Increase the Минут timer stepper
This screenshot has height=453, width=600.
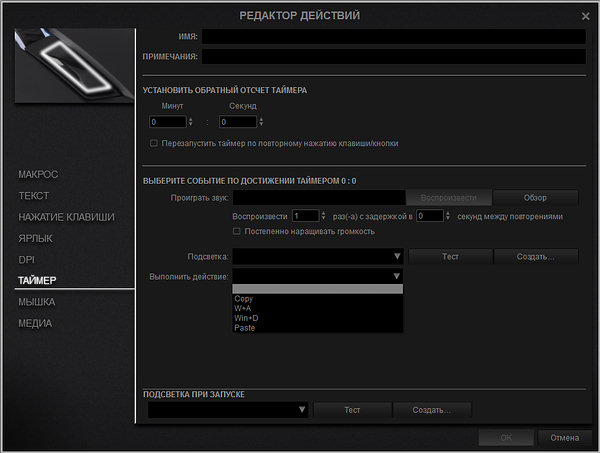pyautogui.click(x=190, y=118)
